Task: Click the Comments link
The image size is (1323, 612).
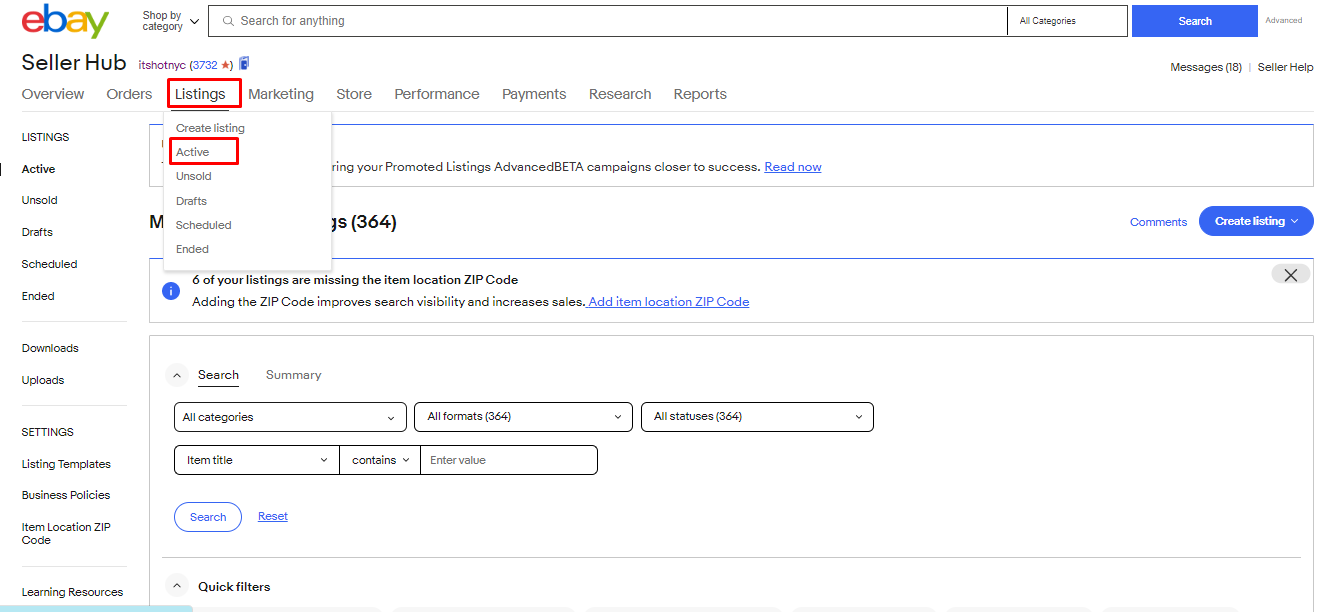Action: pos(1158,222)
